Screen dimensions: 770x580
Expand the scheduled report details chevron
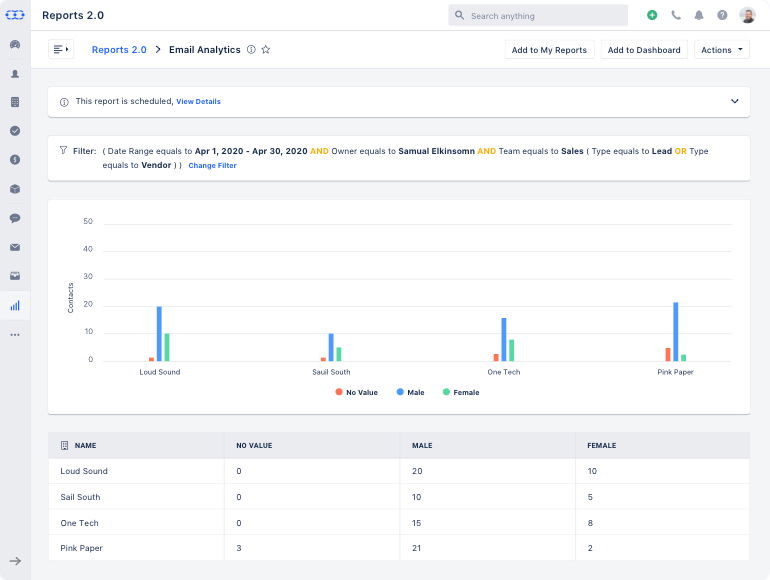pyautogui.click(x=735, y=102)
